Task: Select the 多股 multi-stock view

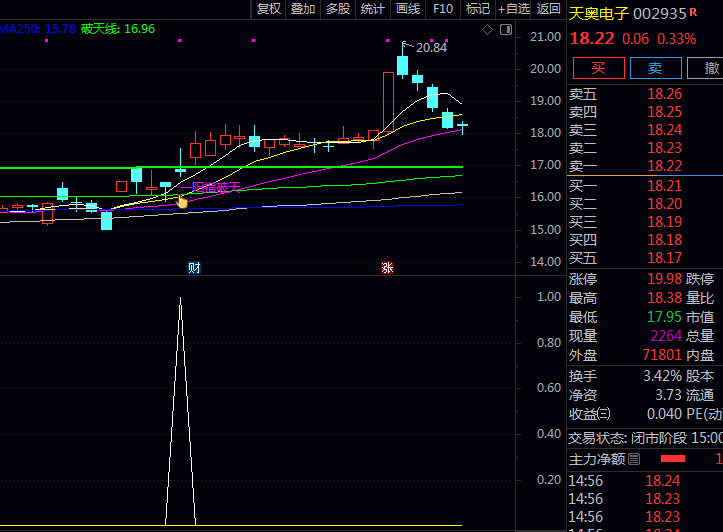Action: click(x=337, y=9)
